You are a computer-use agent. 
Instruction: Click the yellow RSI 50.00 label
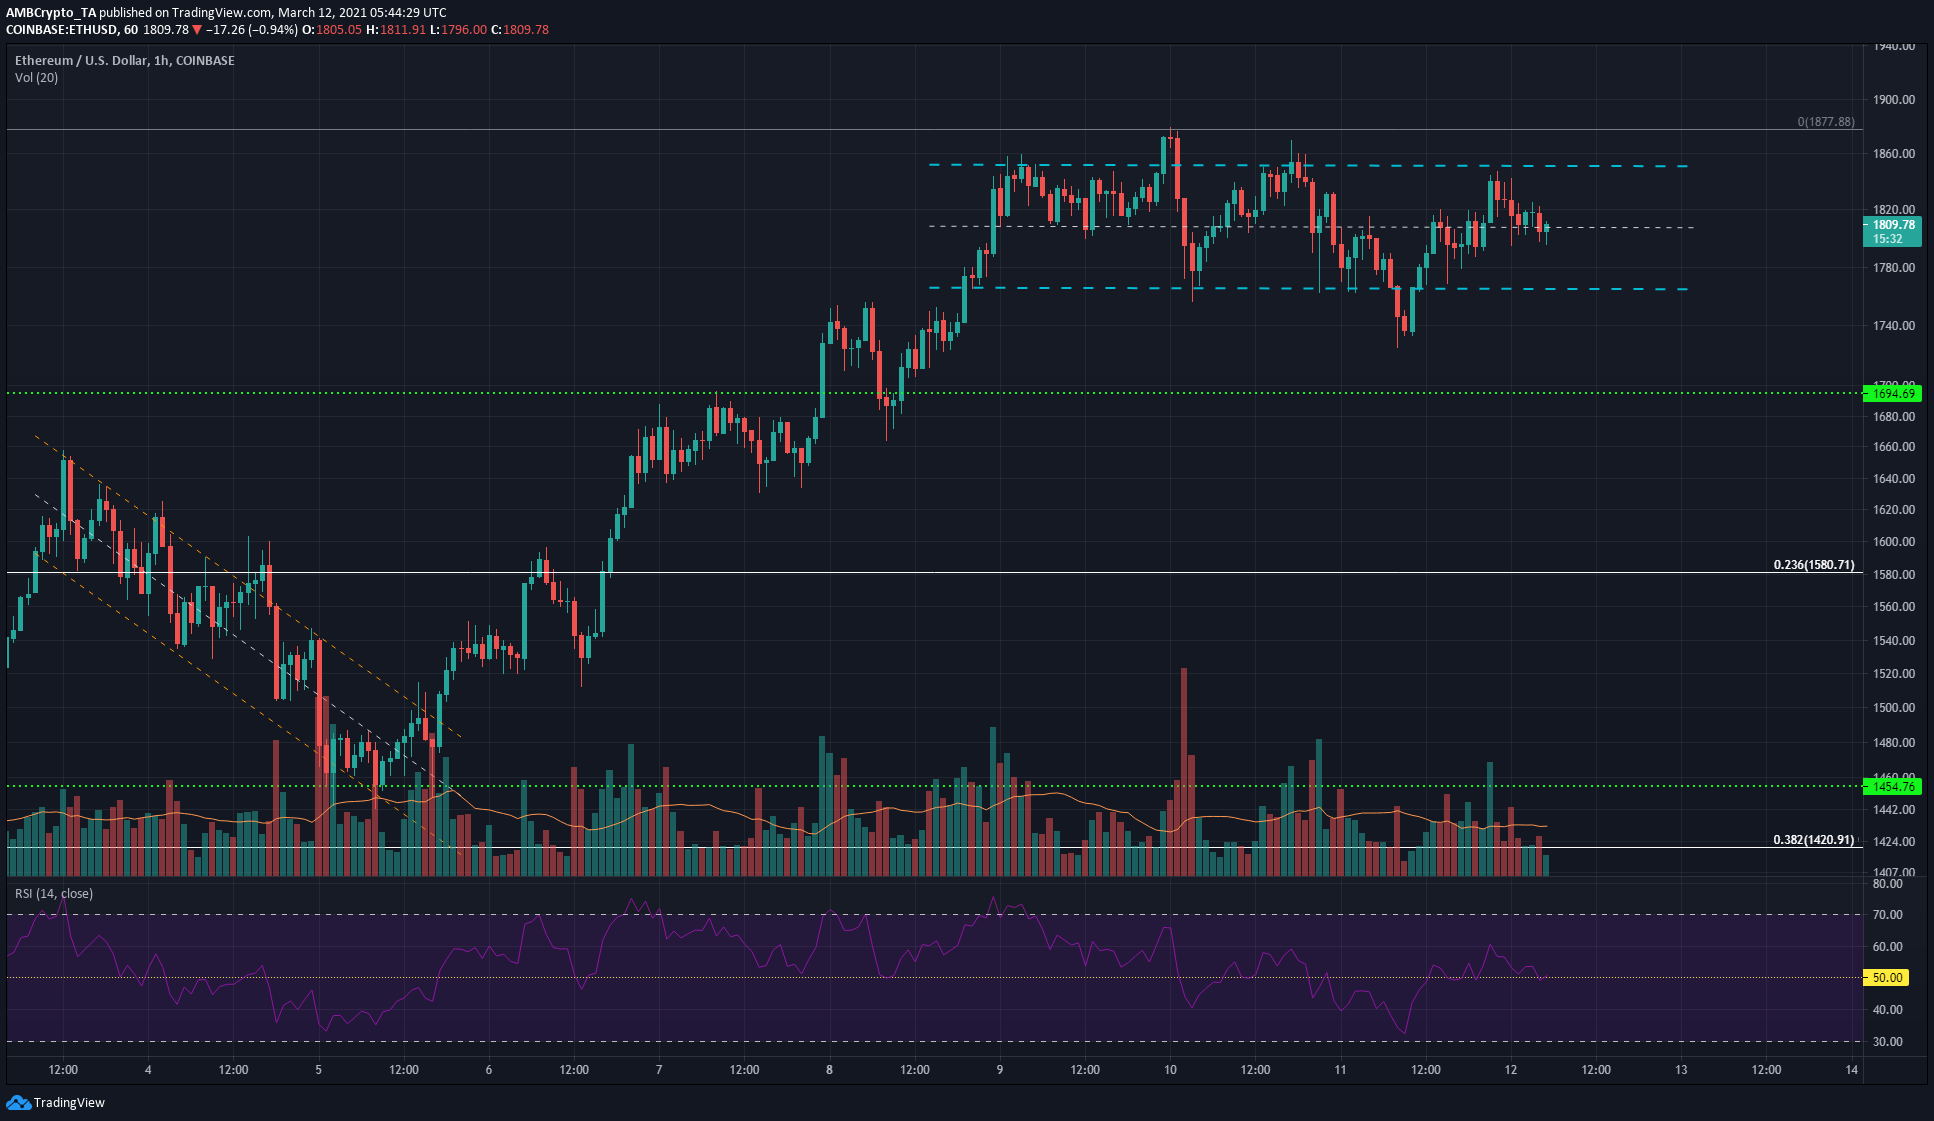pos(1887,977)
